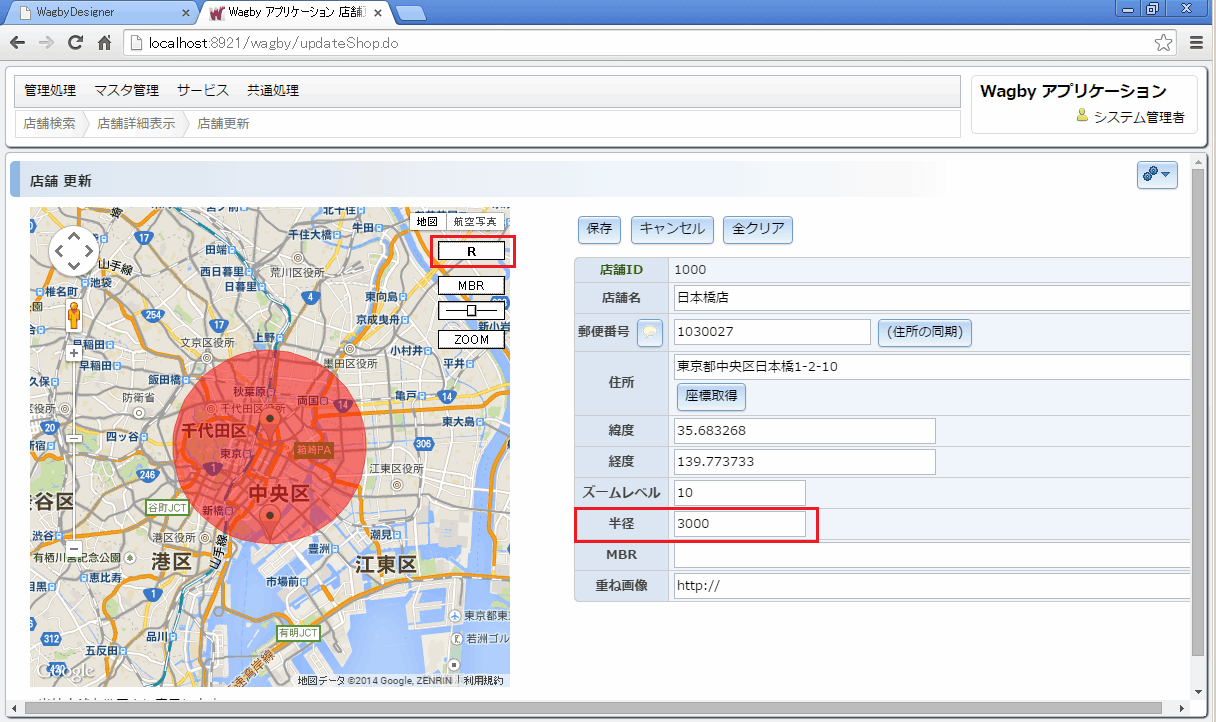Click the custom slider control under MBR
Image resolution: width=1216 pixels, height=722 pixels.
point(471,311)
